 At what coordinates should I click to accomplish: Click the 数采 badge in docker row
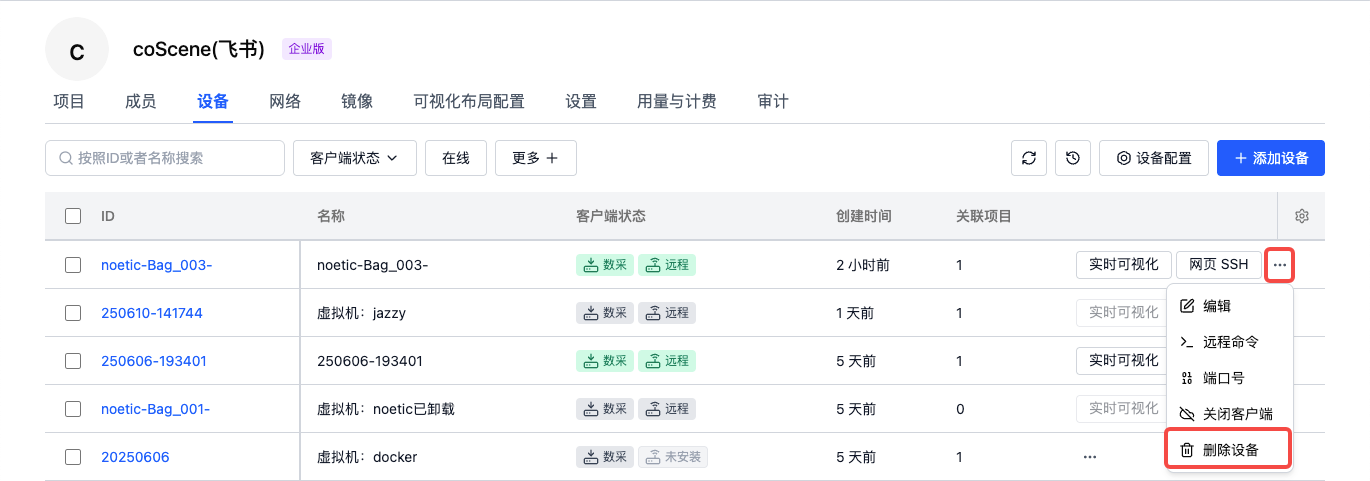605,457
